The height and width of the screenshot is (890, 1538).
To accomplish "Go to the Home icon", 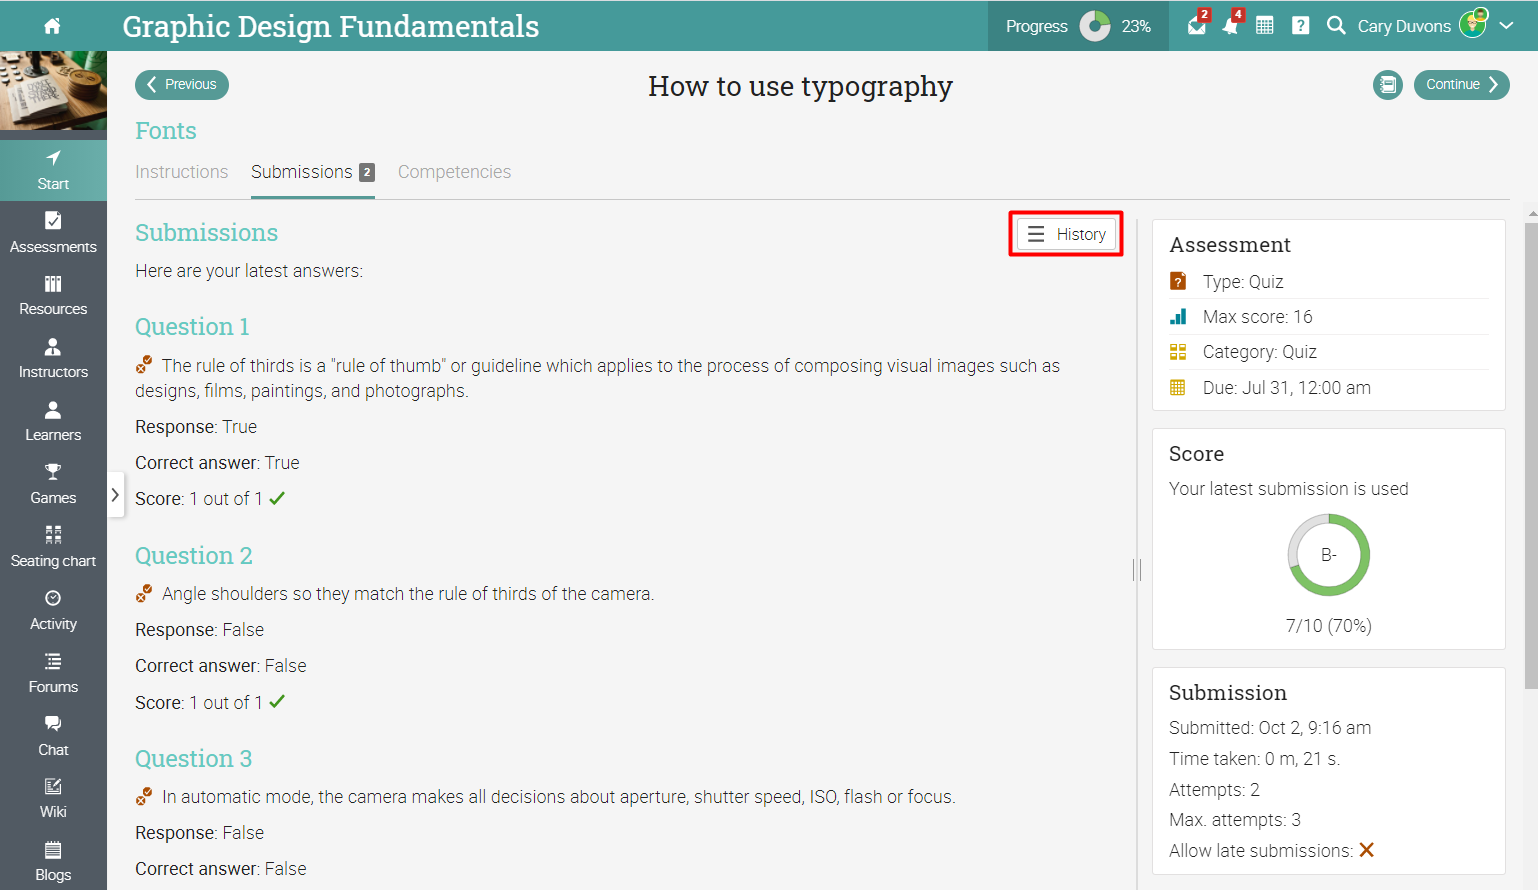I will tap(53, 26).
